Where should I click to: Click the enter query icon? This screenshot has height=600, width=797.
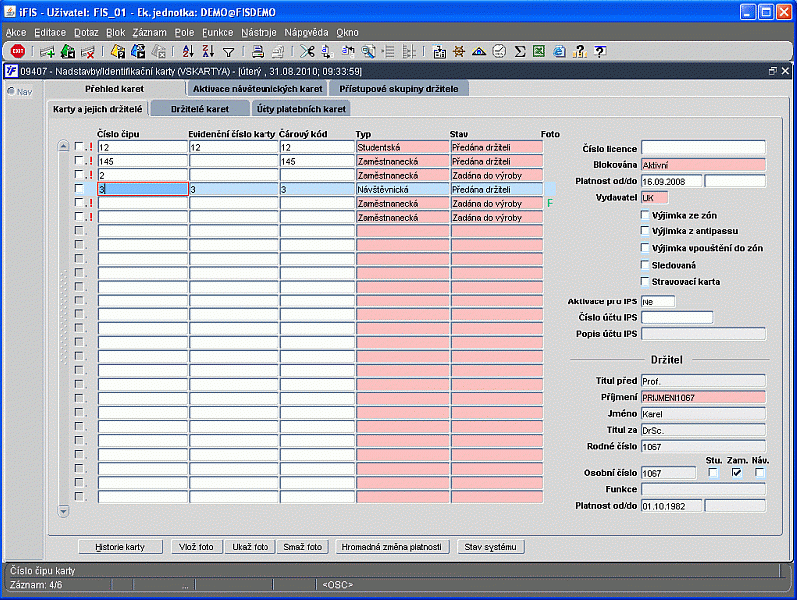118,51
